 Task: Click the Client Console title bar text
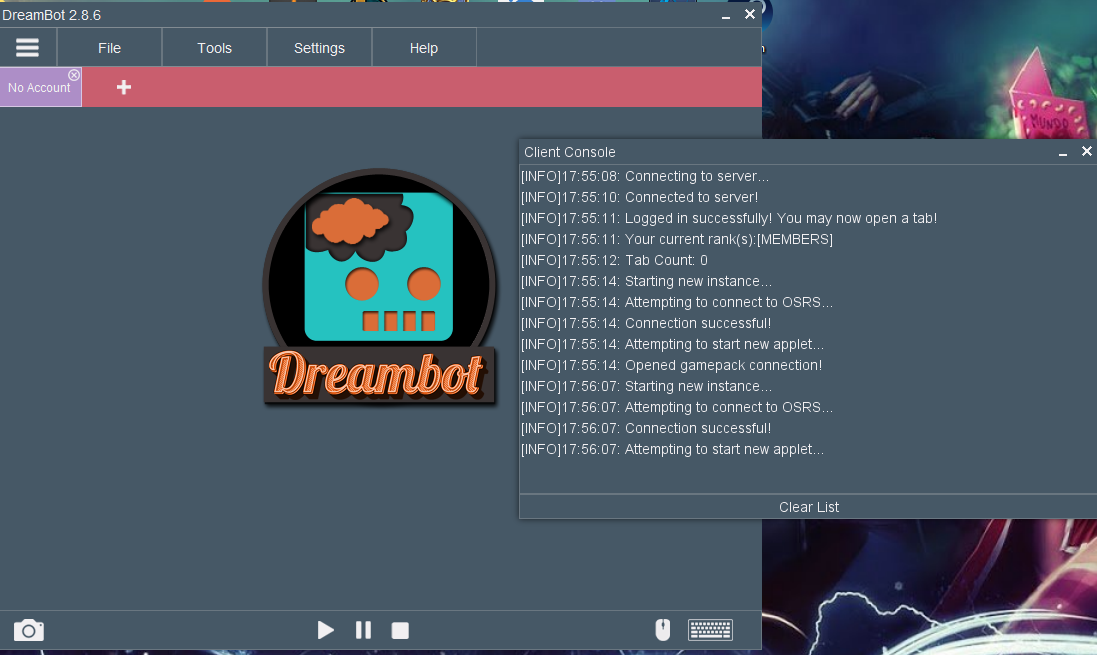[x=569, y=152]
